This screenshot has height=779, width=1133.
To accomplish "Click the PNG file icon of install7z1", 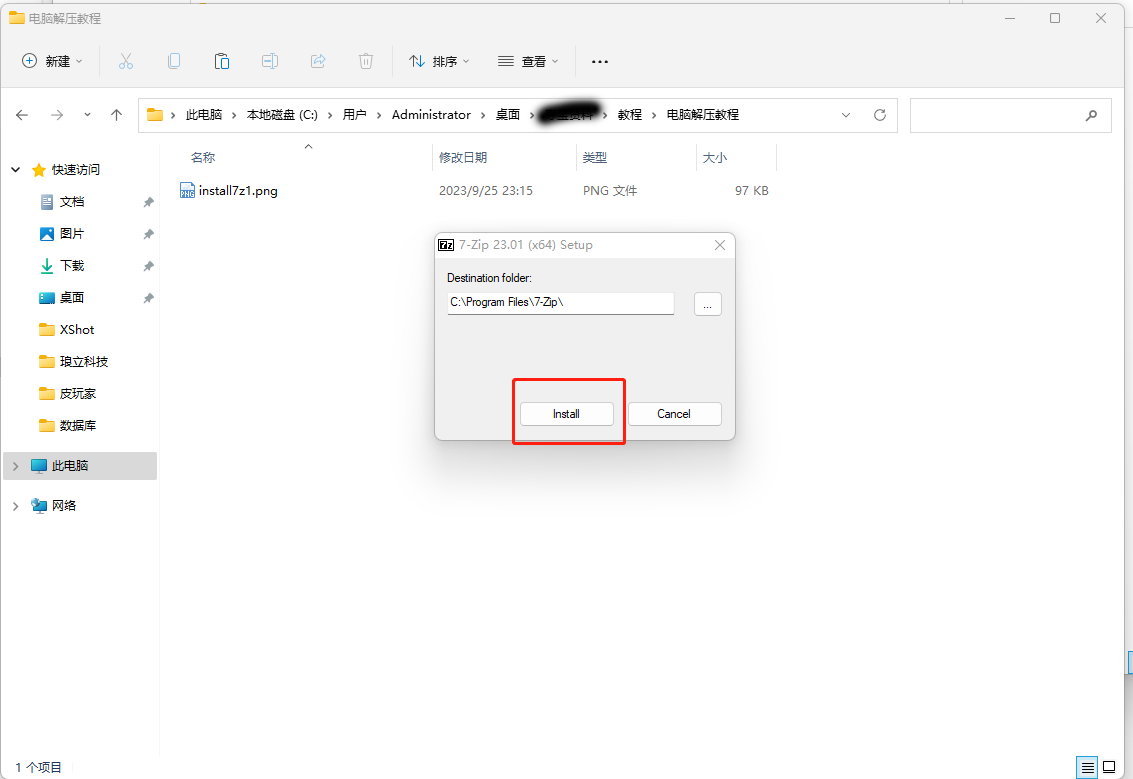I will click(187, 191).
